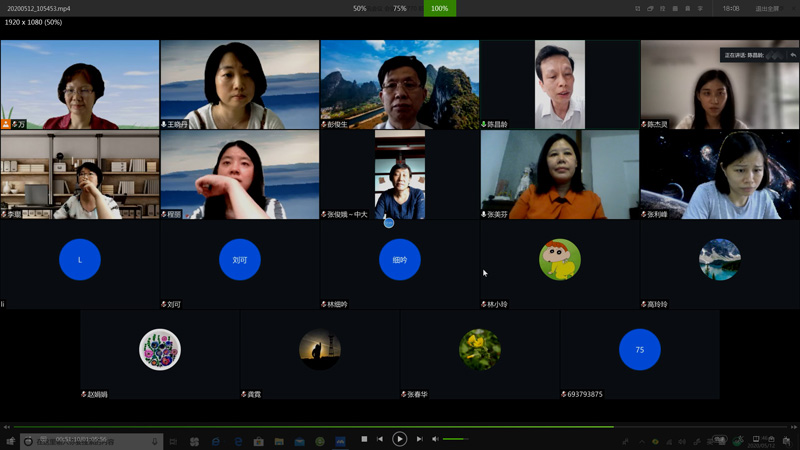Viewport: 800px width, 450px height.
Task: Select 陈昌龄 video tile
Action: tap(559, 85)
